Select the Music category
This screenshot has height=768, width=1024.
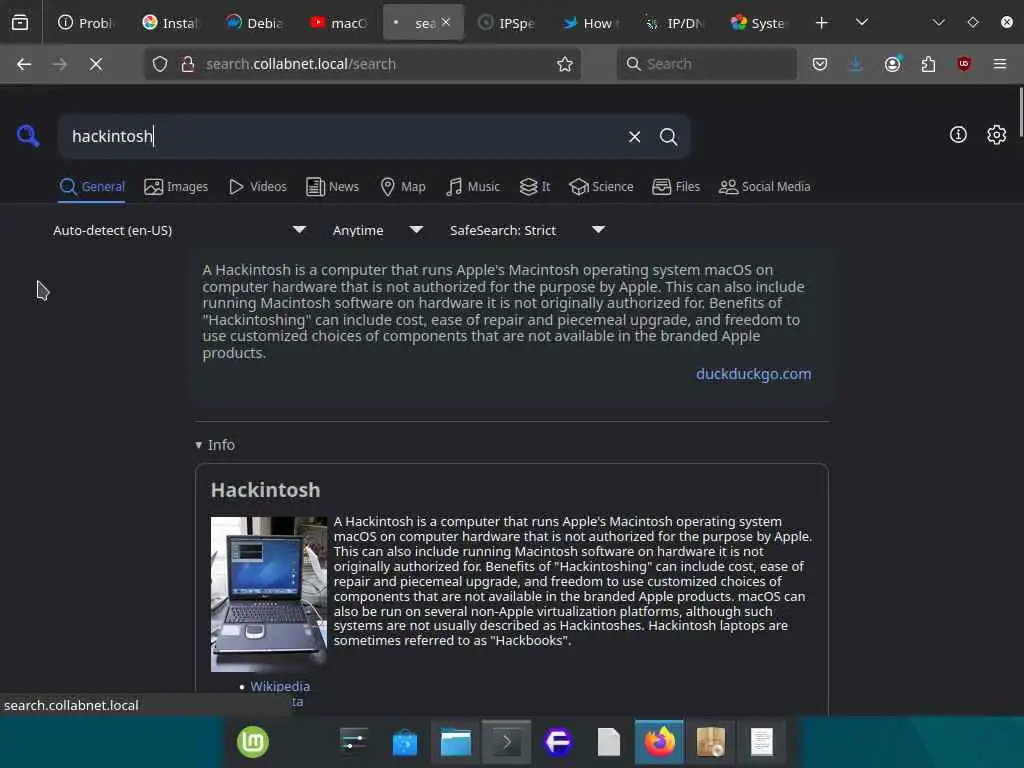(473, 187)
